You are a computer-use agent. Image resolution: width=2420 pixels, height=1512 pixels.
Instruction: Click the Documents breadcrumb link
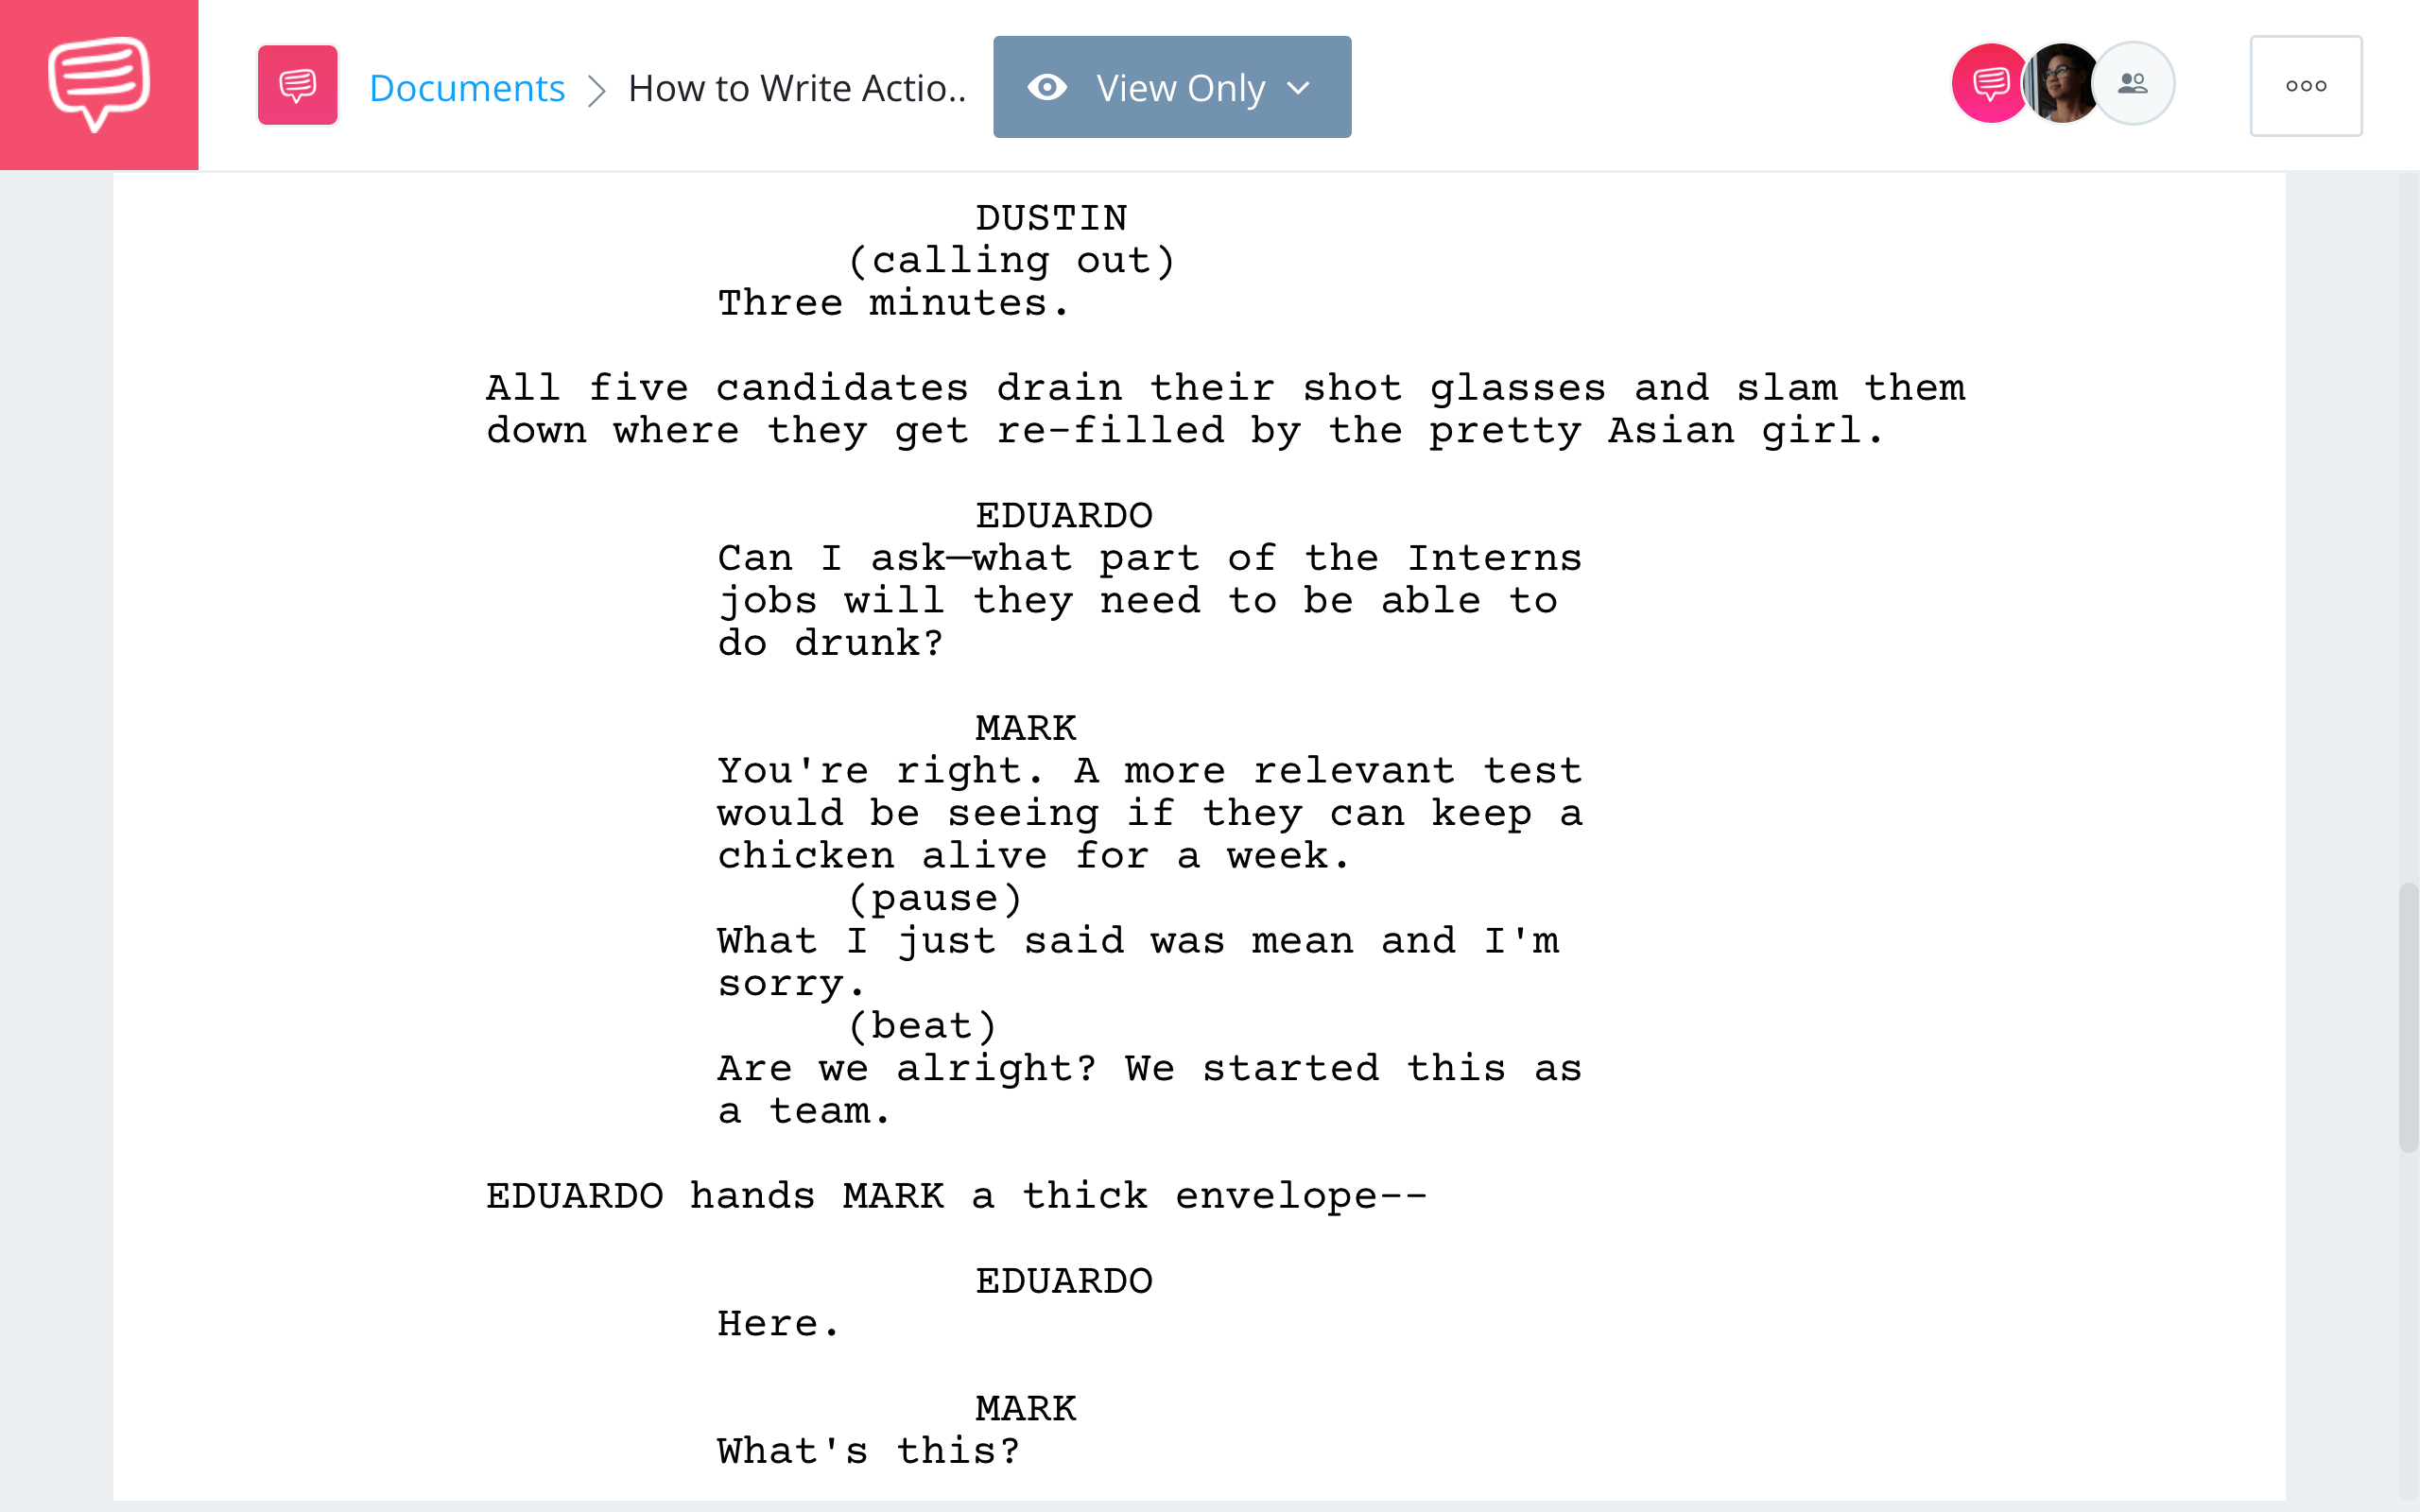467,85
